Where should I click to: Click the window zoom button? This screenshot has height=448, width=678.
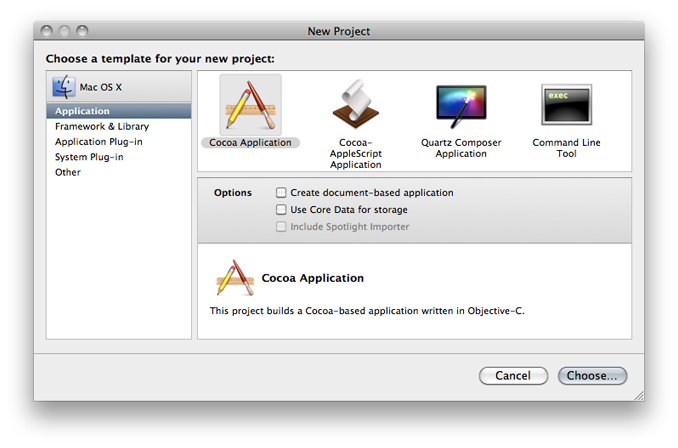pos(82,32)
